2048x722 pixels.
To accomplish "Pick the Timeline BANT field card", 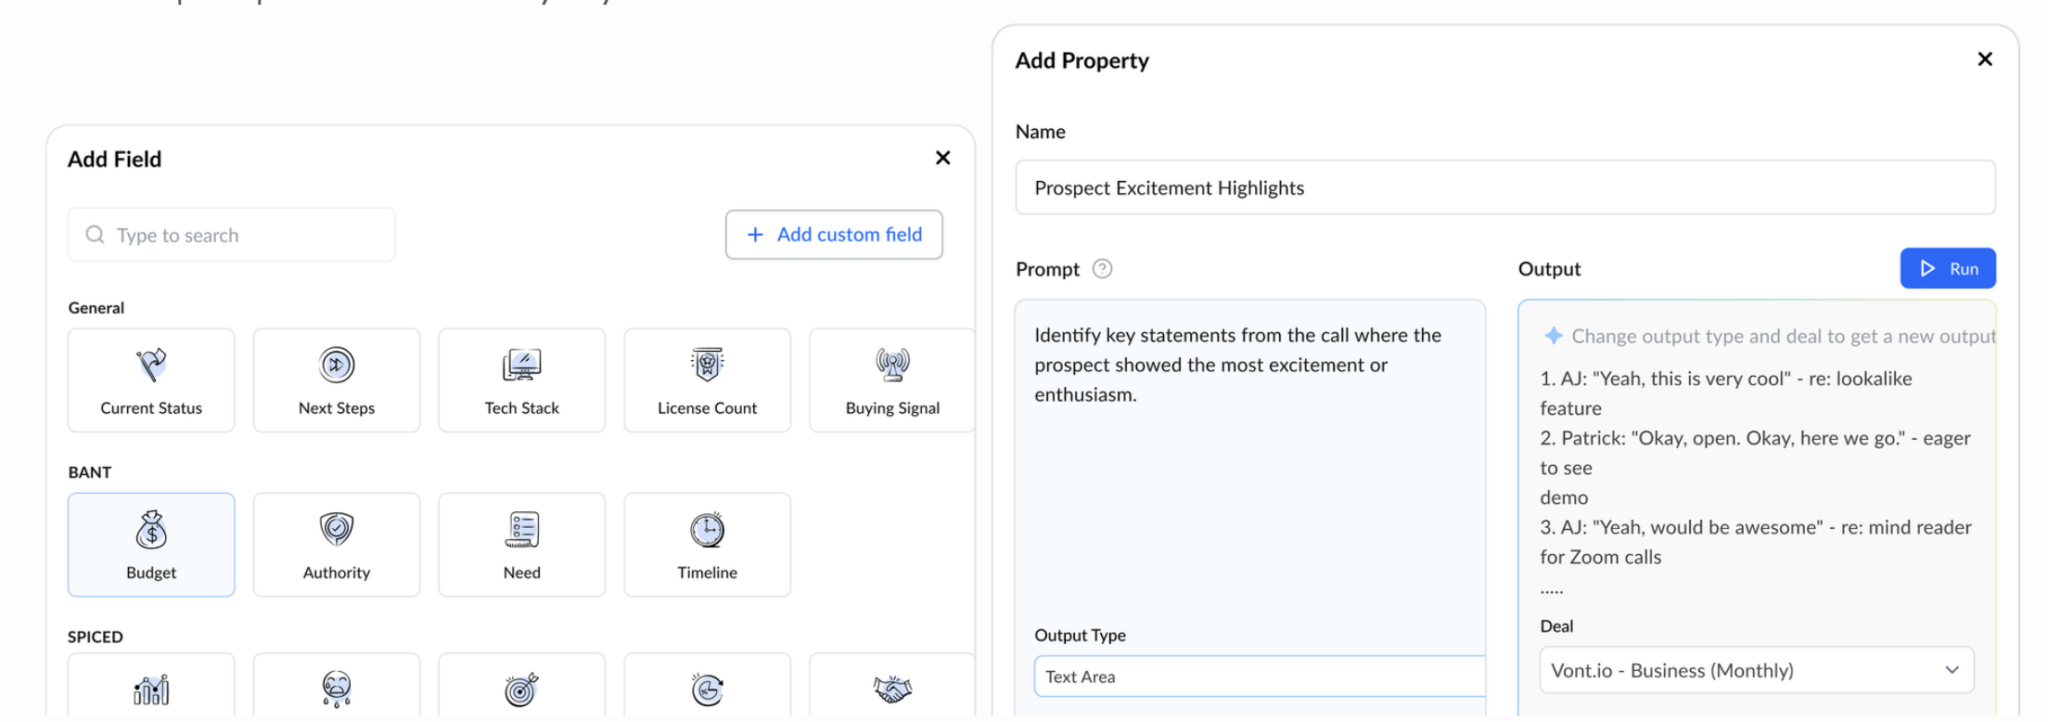I will point(707,545).
